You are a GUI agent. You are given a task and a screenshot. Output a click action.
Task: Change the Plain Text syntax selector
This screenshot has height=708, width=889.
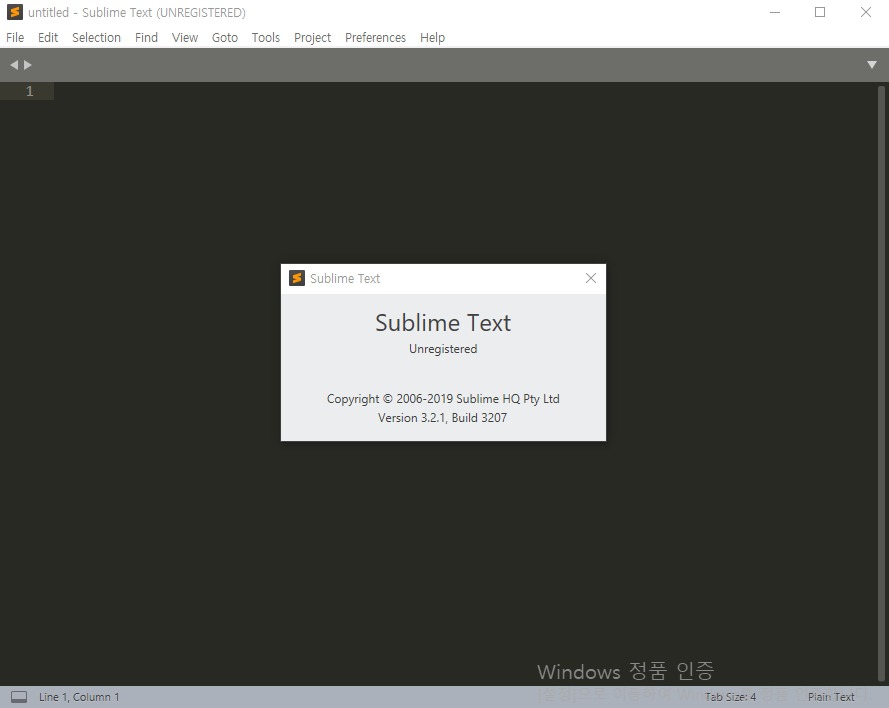point(831,697)
